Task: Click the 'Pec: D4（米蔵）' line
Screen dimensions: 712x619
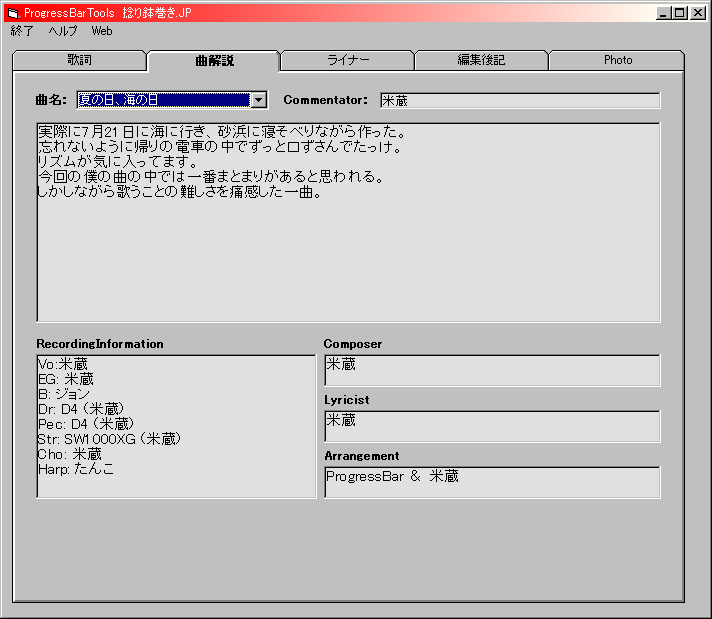Action: [x=86, y=424]
